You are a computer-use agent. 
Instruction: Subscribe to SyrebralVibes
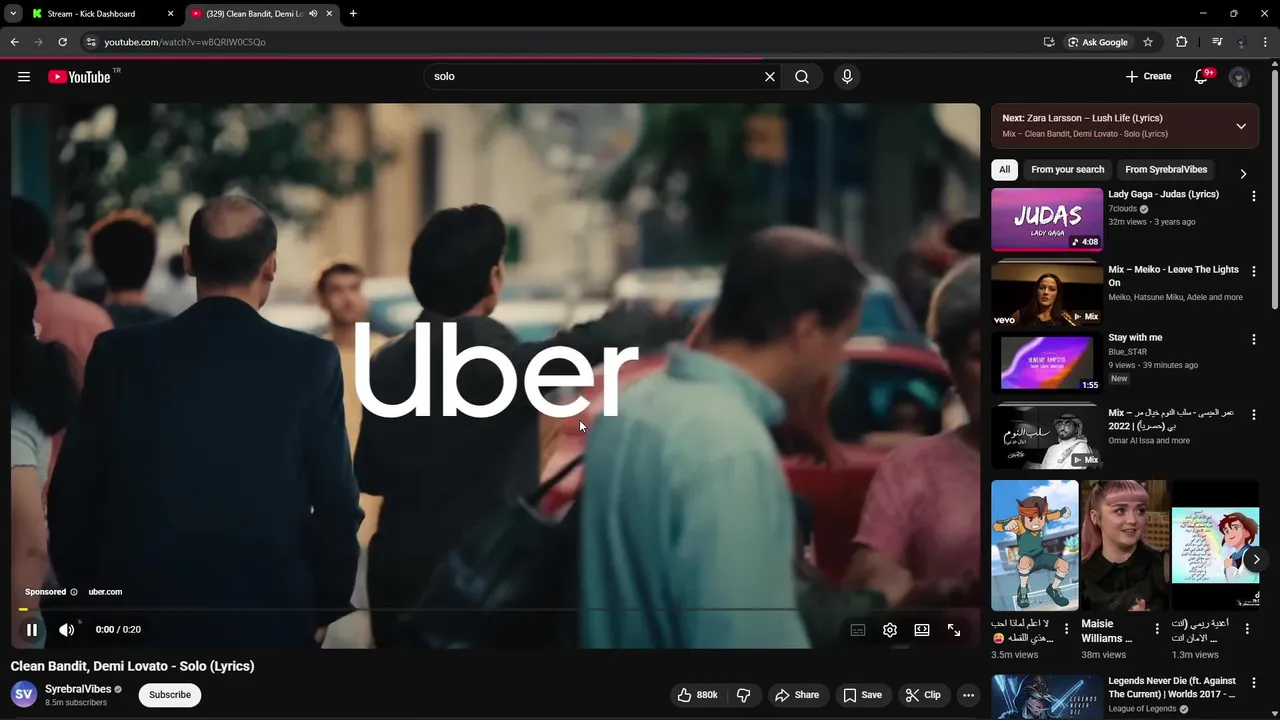point(170,695)
